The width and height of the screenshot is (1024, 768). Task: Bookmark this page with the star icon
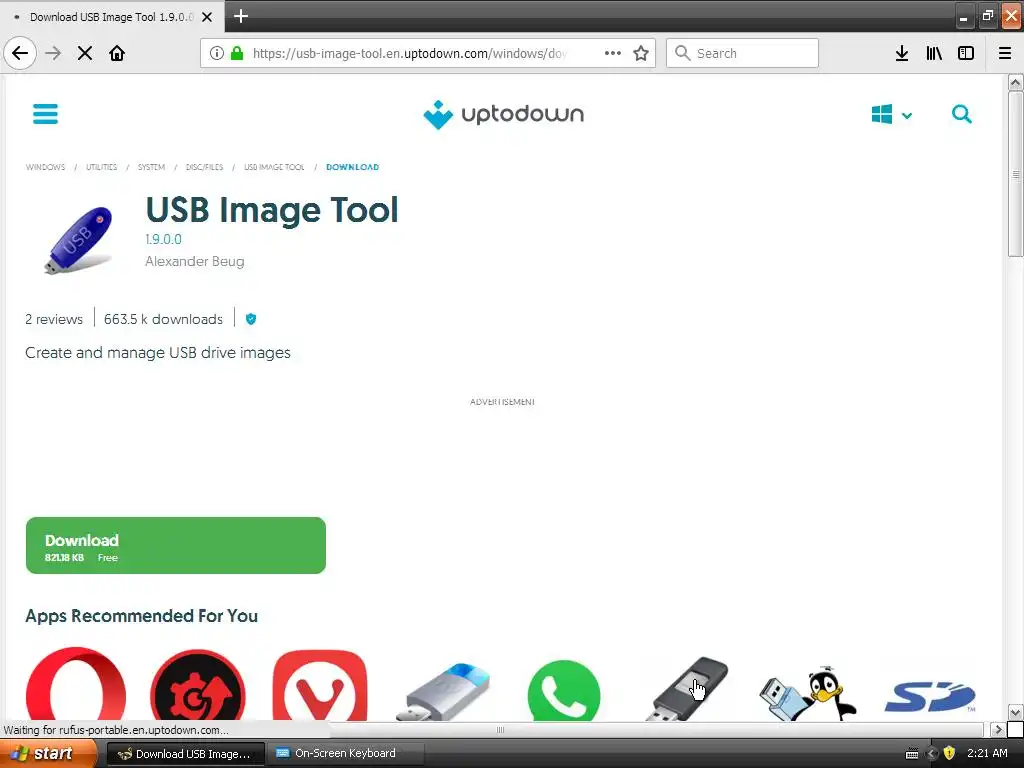641,53
